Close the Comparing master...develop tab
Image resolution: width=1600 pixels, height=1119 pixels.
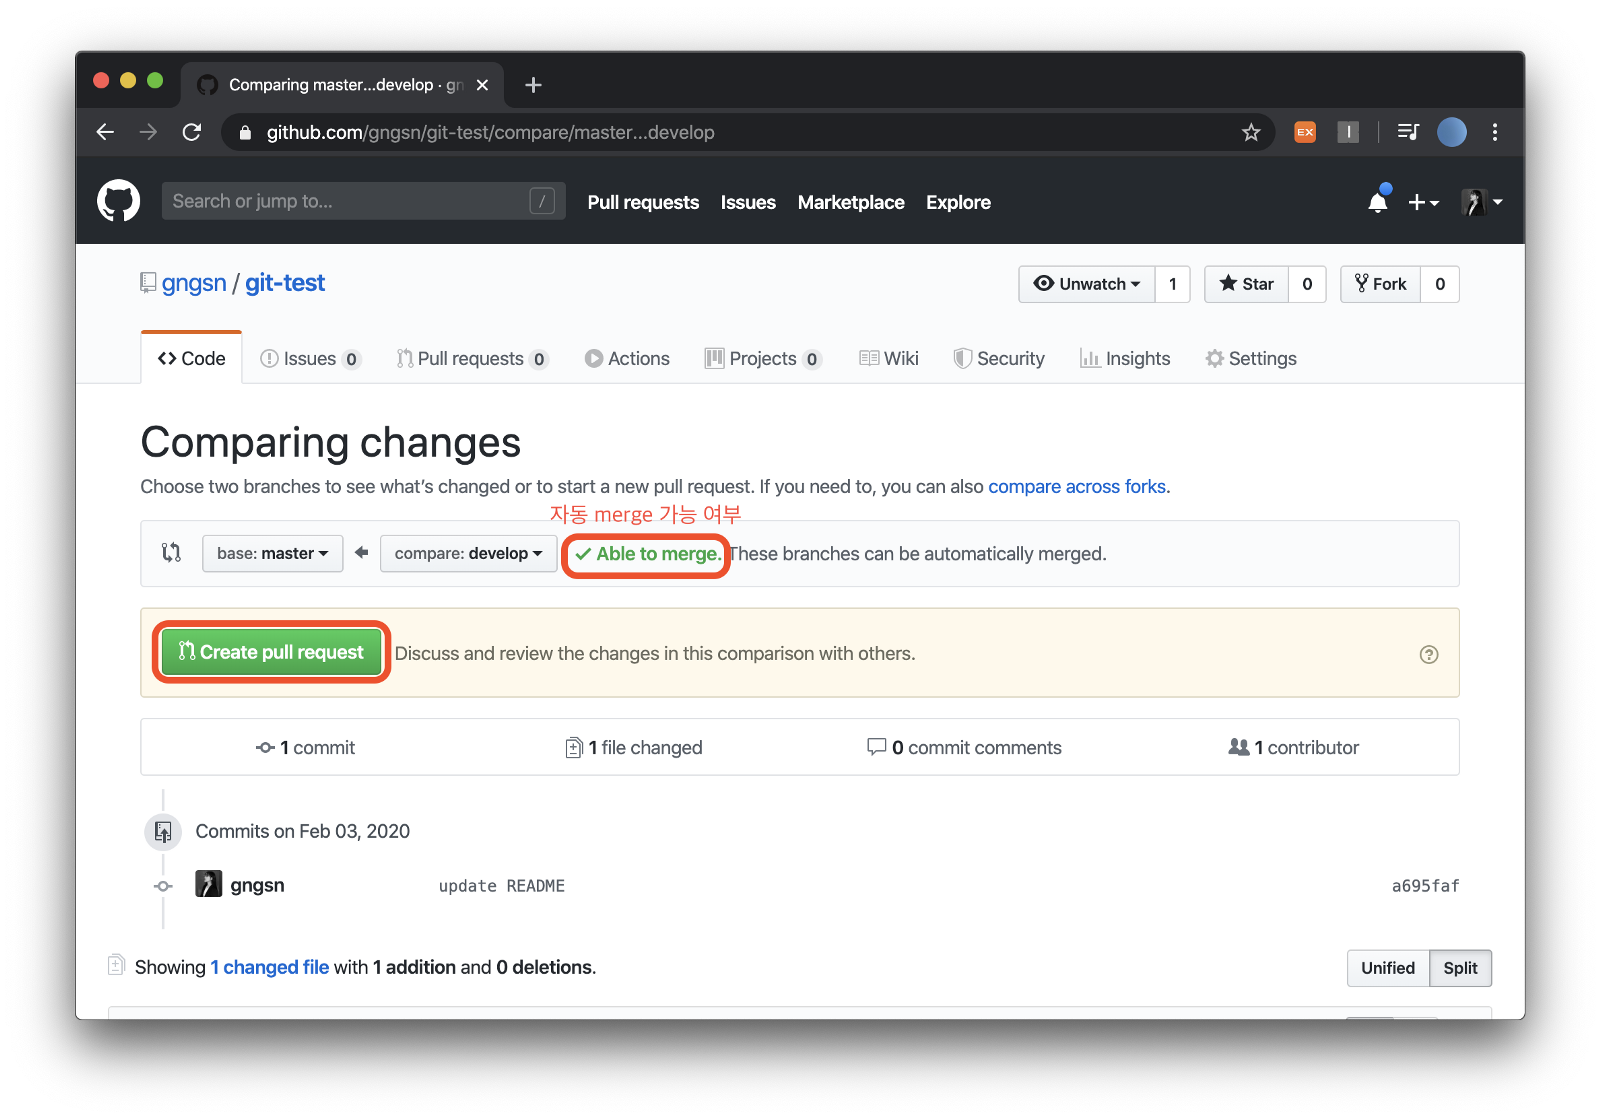click(x=482, y=85)
